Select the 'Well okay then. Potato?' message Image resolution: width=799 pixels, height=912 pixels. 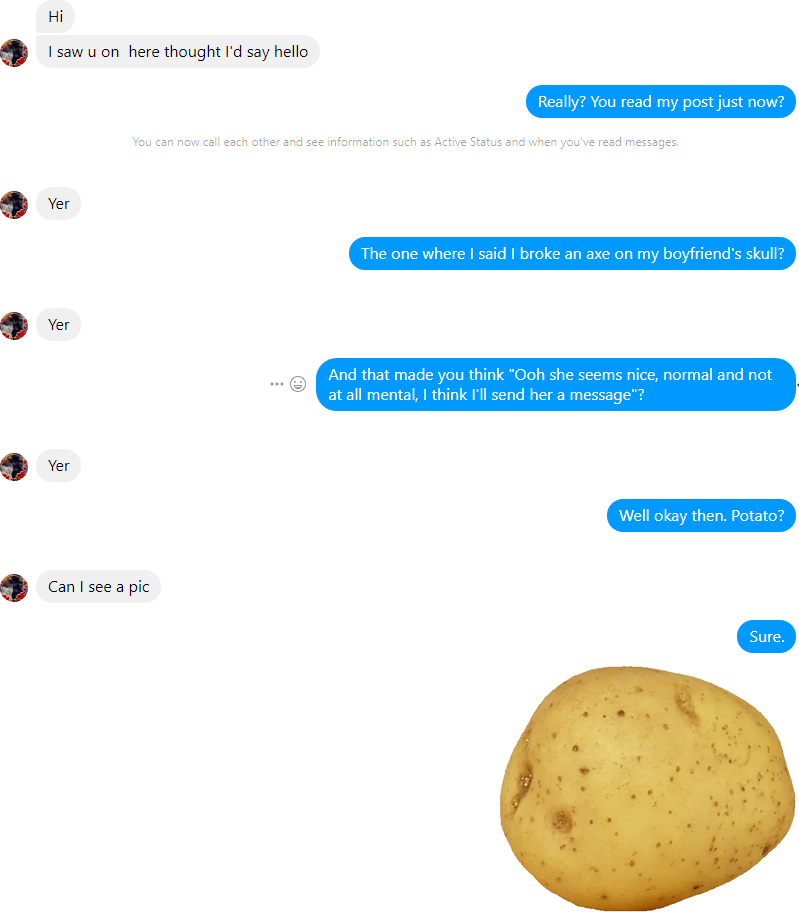[x=701, y=515]
